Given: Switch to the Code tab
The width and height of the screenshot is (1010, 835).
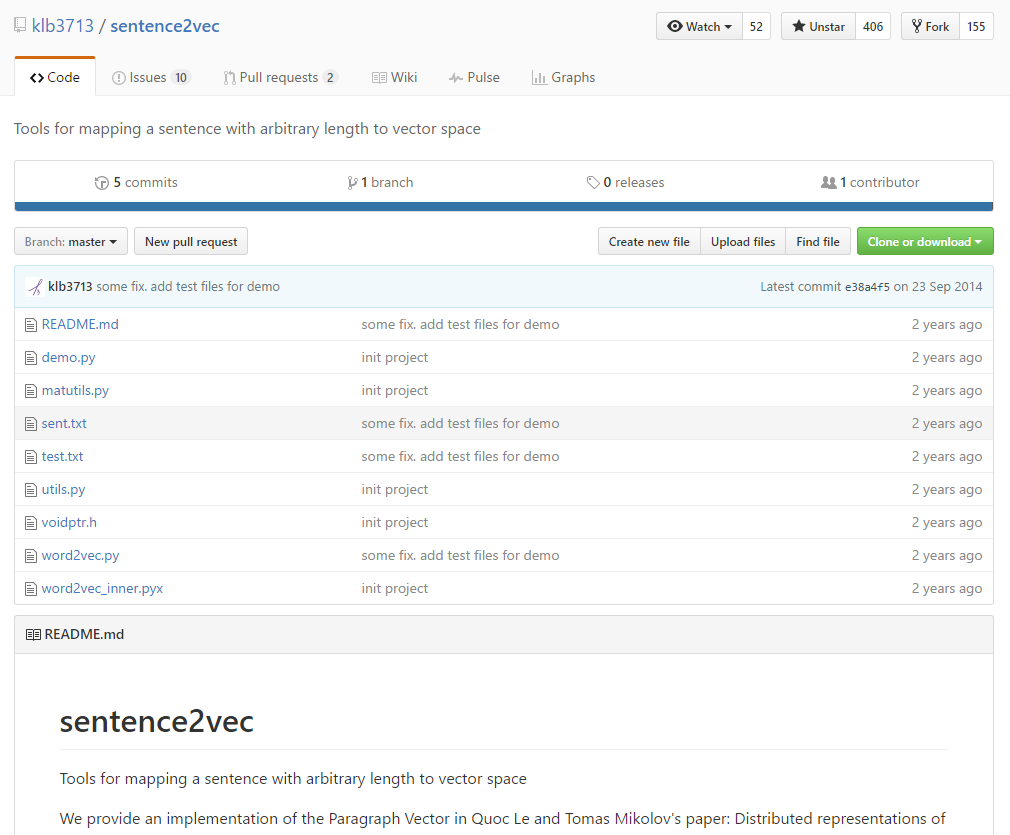Looking at the screenshot, I should coord(55,77).
